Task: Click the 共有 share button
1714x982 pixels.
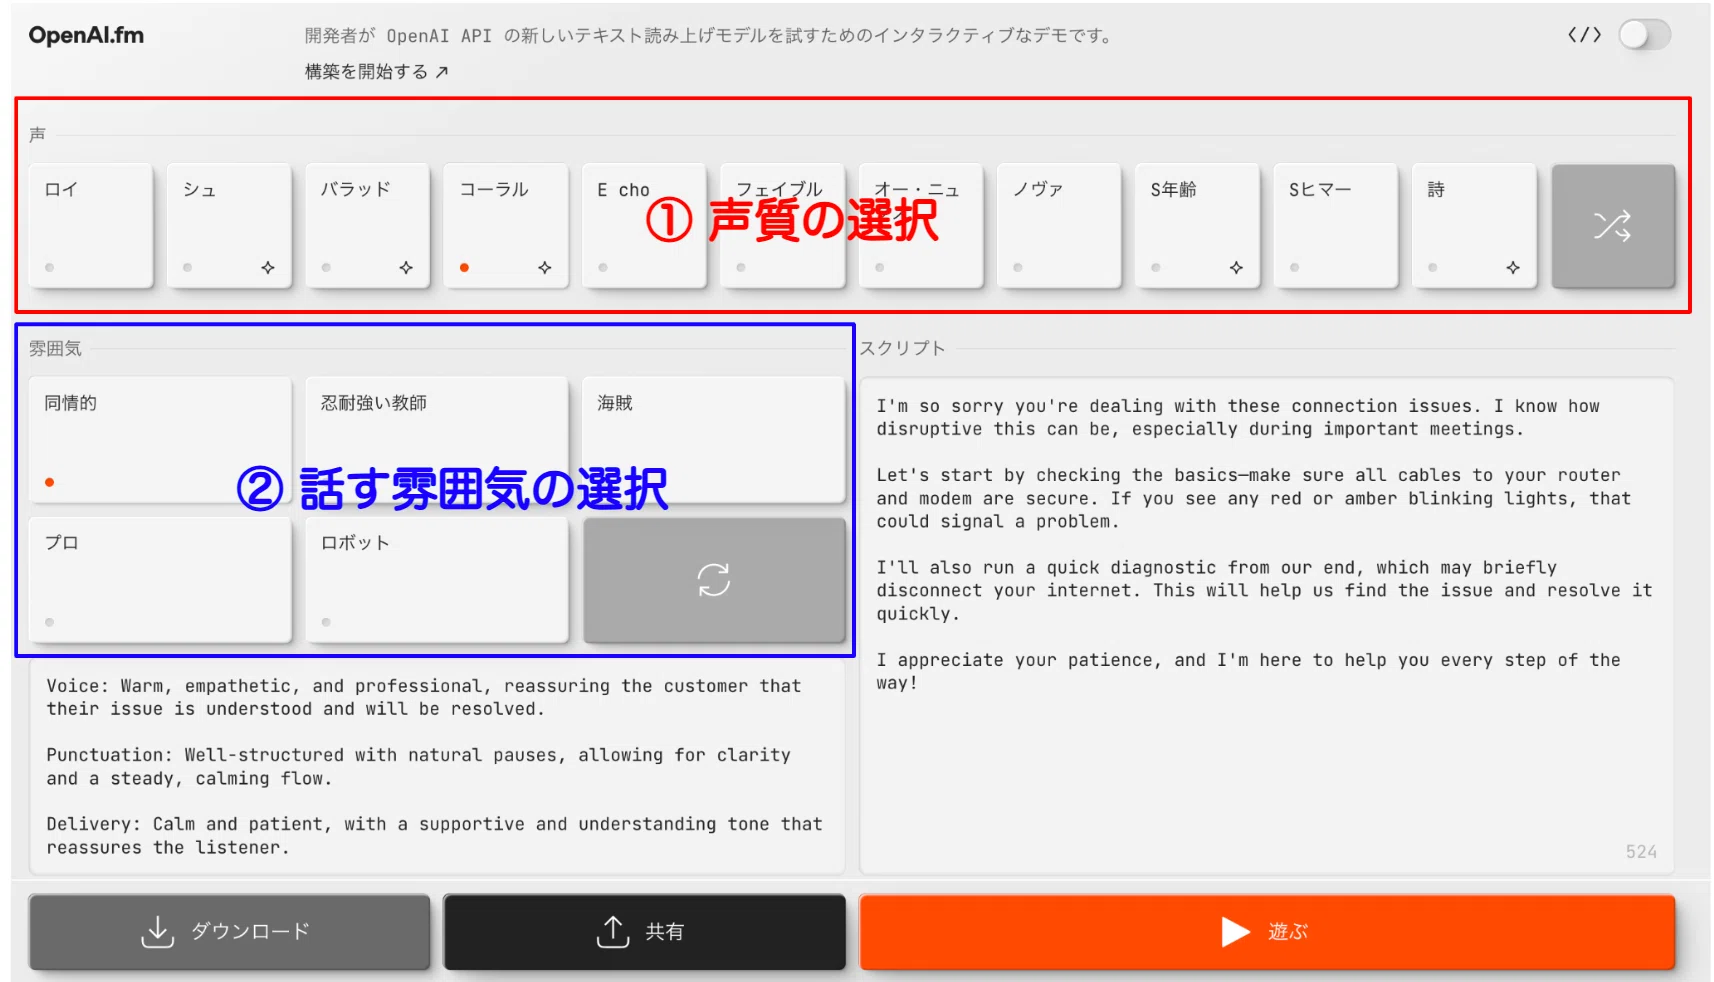Action: tap(644, 932)
